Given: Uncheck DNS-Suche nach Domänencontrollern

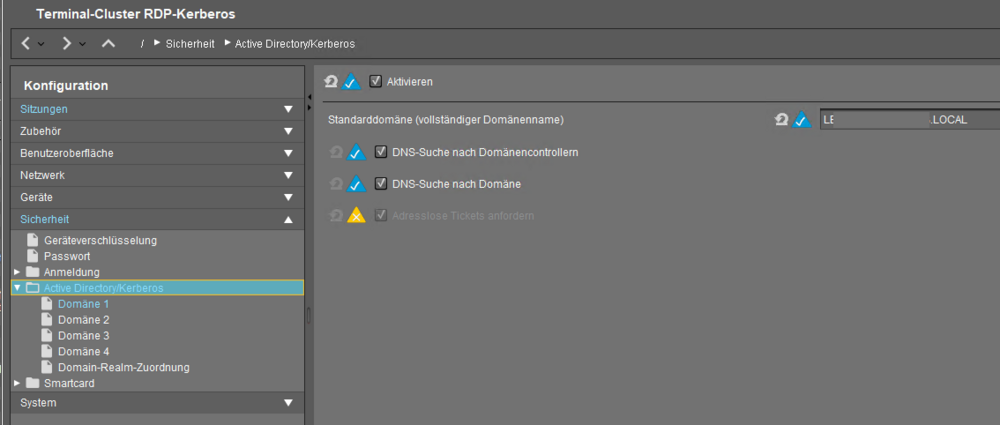Looking at the screenshot, I should [x=381, y=153].
